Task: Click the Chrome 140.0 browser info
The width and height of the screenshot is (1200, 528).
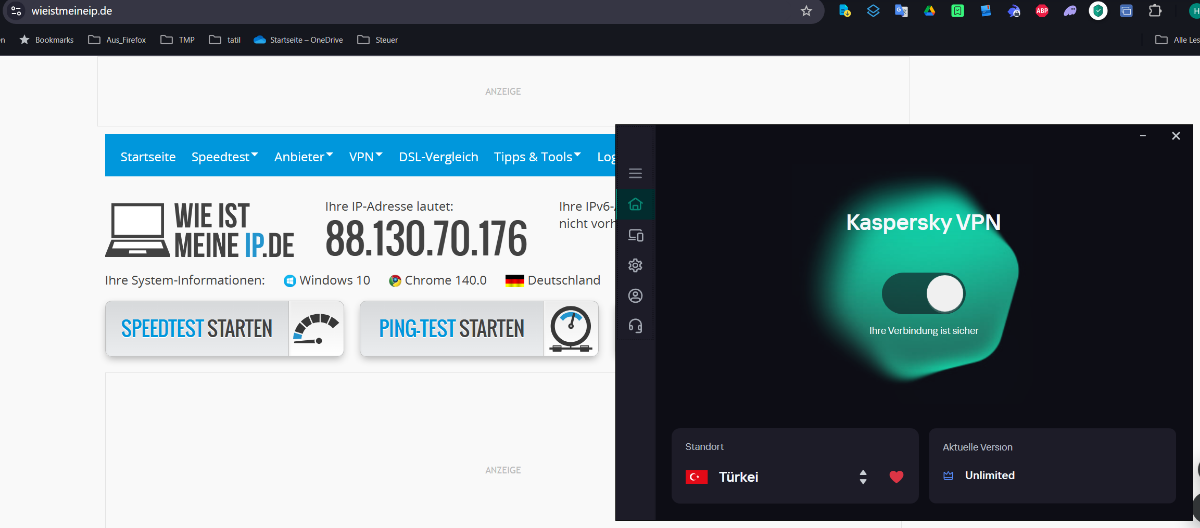Action: [438, 281]
